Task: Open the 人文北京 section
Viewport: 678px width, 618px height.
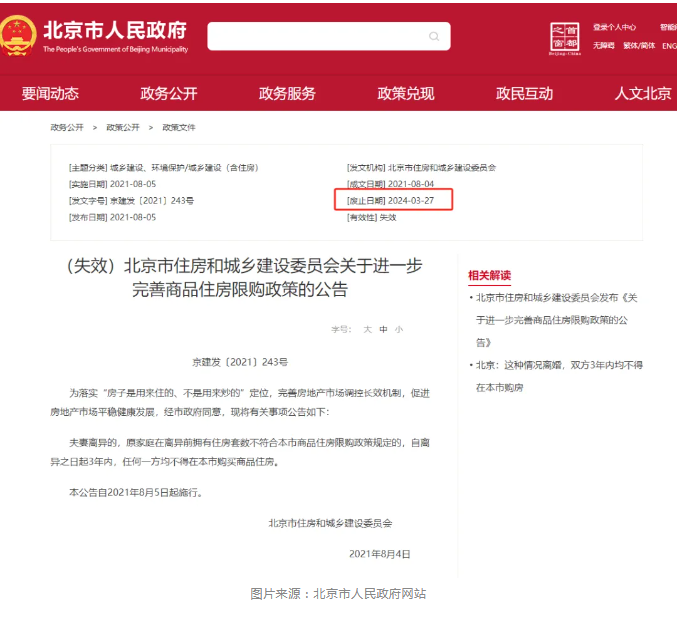Action: [643, 93]
